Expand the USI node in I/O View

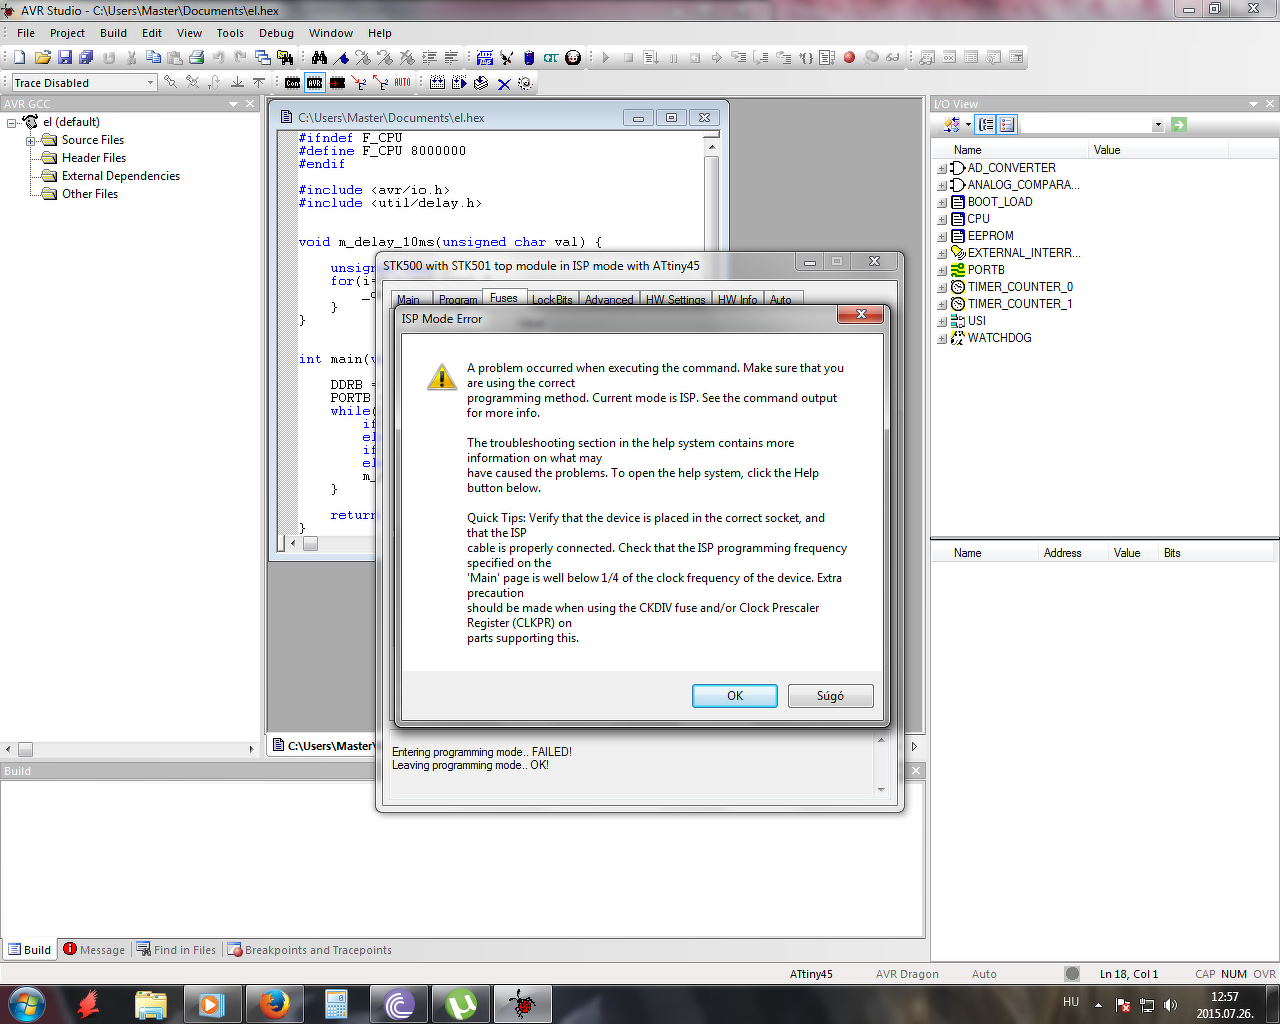point(942,322)
